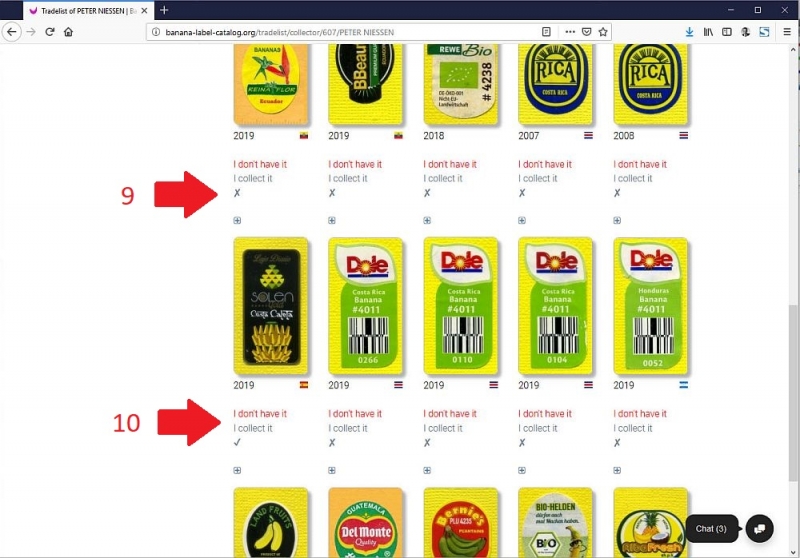The height and width of the screenshot is (558, 800).
Task: Open the Dole Honduras Banana label thumbnail
Action: click(651, 306)
